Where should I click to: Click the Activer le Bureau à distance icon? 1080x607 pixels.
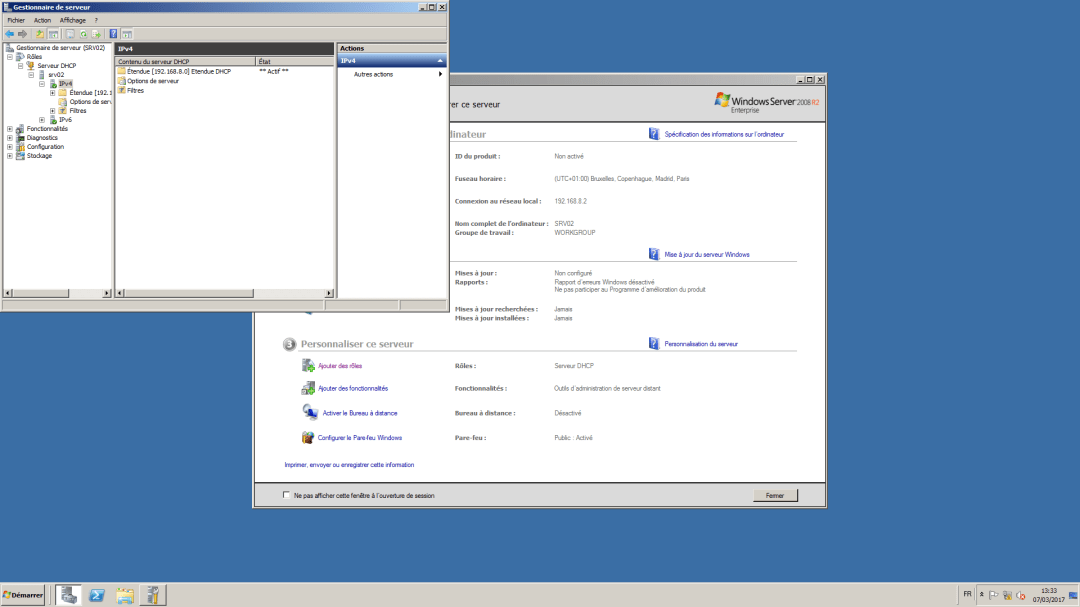(311, 411)
